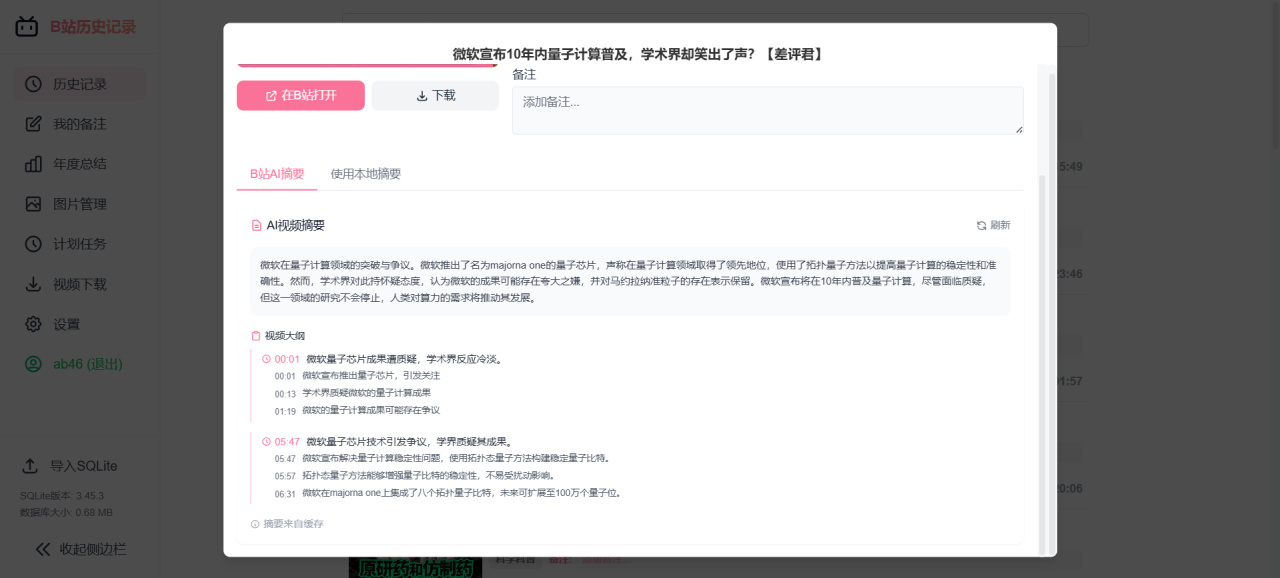Click the download arrow icon in 下载 button

pyautogui.click(x=422, y=96)
